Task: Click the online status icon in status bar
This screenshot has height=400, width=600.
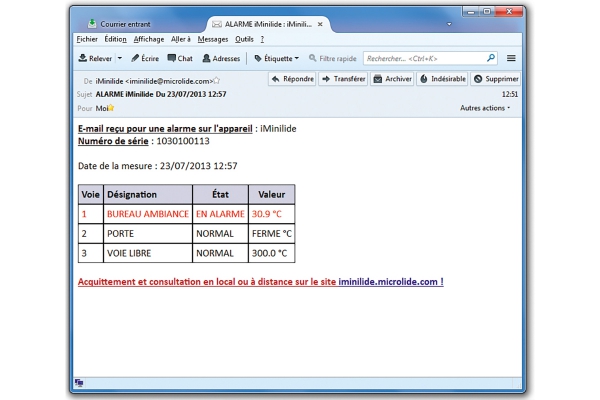Action: tap(79, 382)
